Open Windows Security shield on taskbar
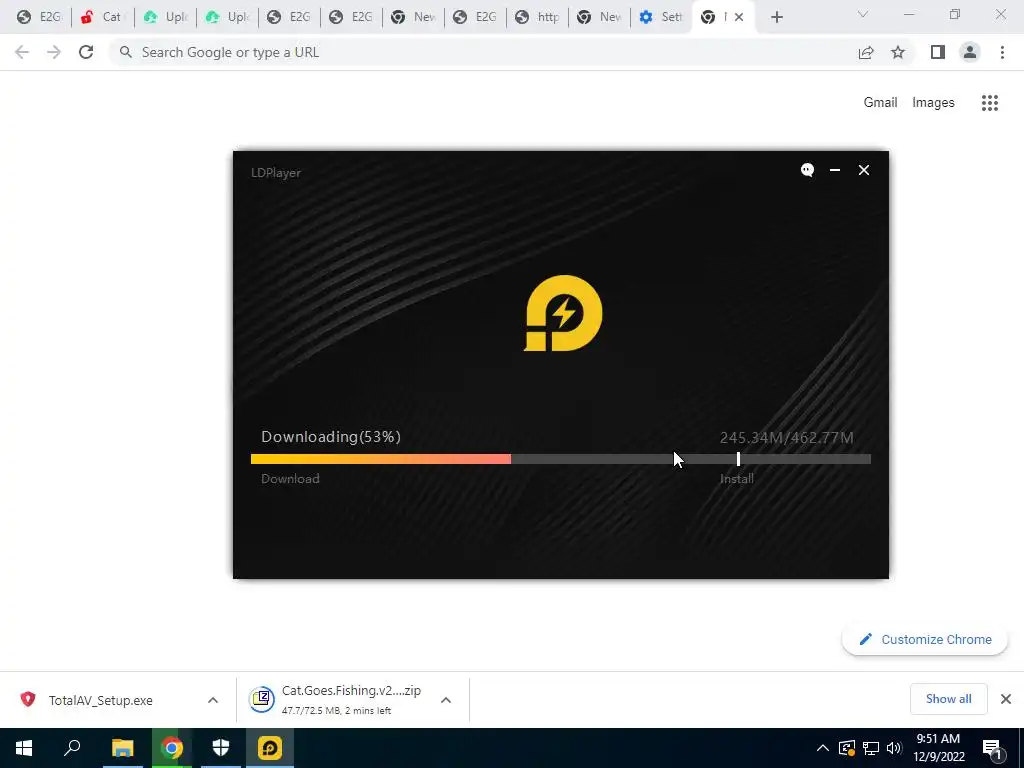Screen dimensions: 1024x768 [x=221, y=748]
